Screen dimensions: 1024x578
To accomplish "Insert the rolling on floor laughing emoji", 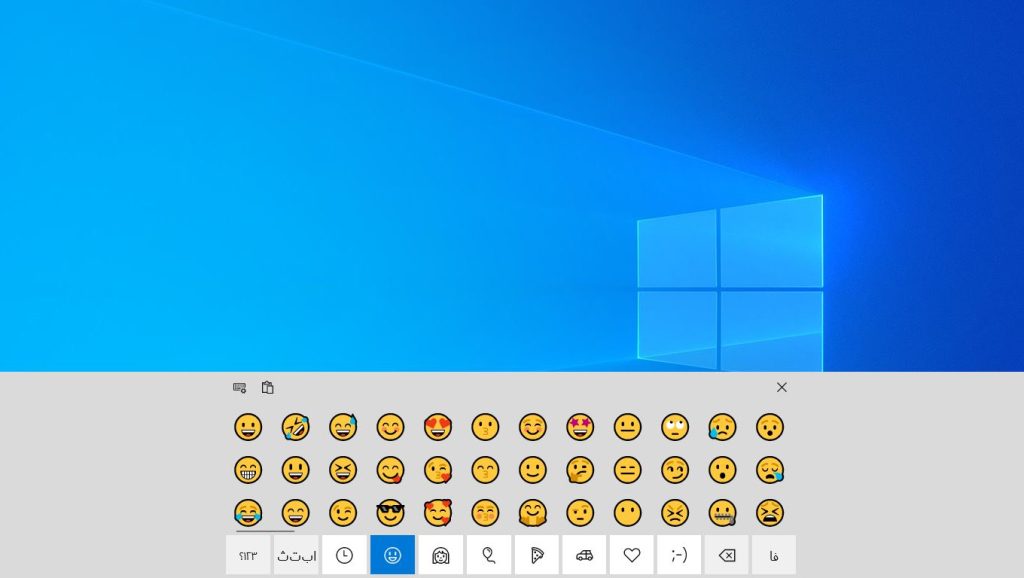I will pyautogui.click(x=295, y=427).
